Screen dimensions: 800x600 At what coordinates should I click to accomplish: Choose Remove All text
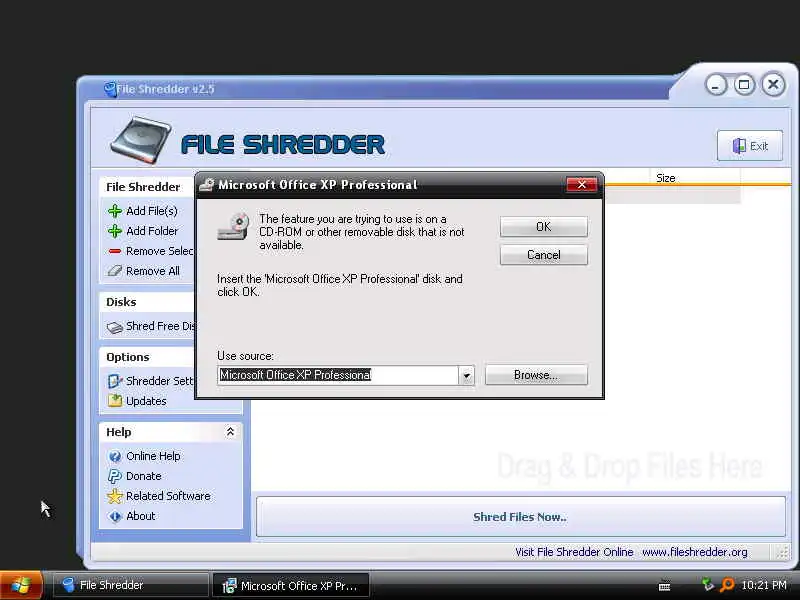153,271
